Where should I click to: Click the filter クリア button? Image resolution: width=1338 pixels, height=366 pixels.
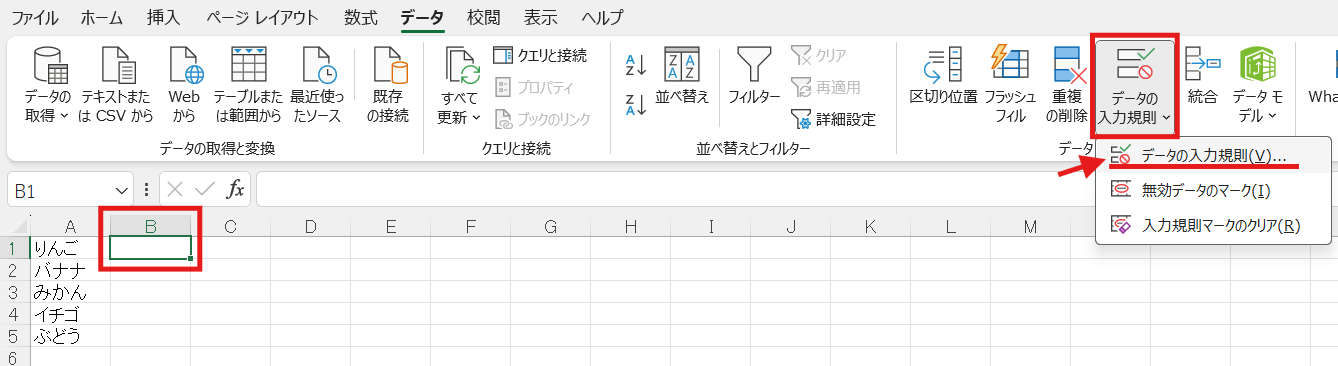pos(818,55)
